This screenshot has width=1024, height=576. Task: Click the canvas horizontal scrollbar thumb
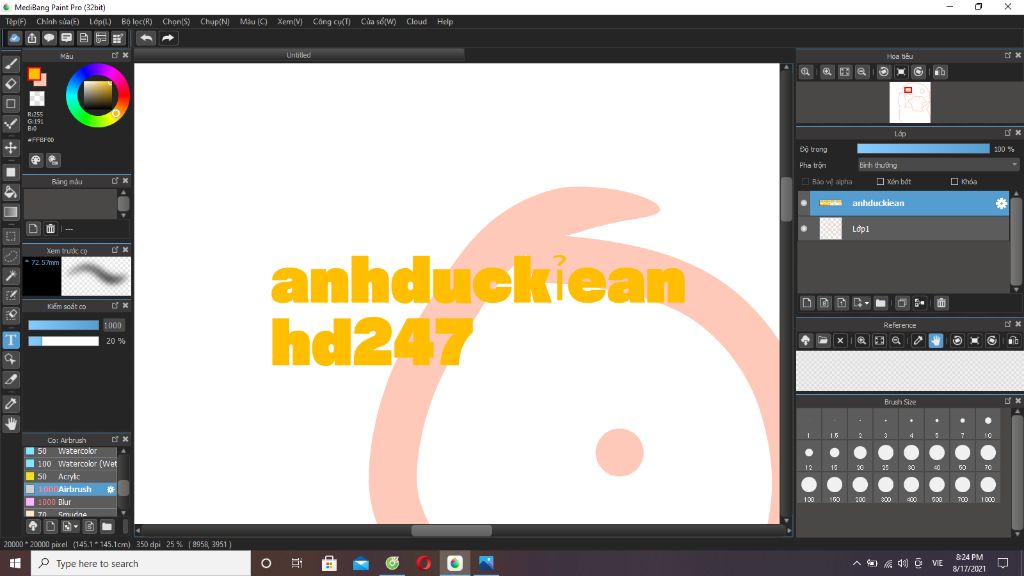(x=451, y=530)
